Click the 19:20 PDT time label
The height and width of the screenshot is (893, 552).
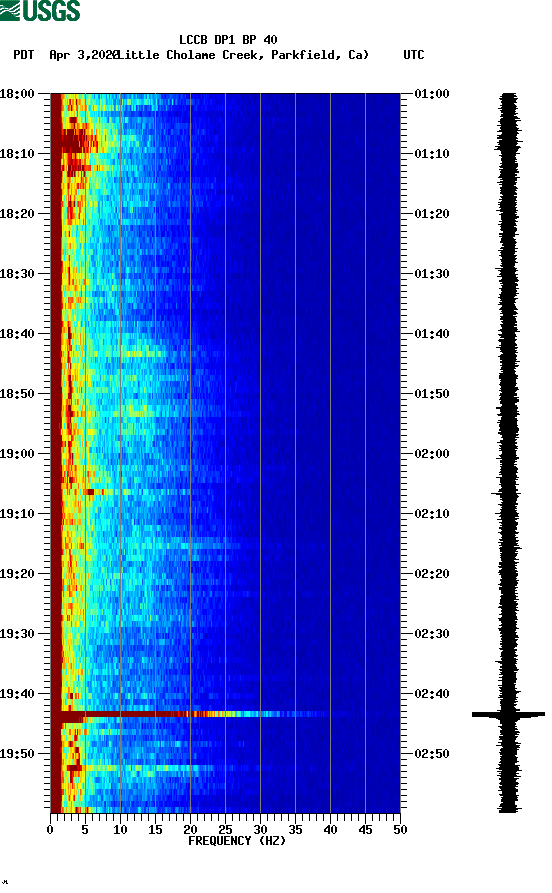tap(17, 574)
